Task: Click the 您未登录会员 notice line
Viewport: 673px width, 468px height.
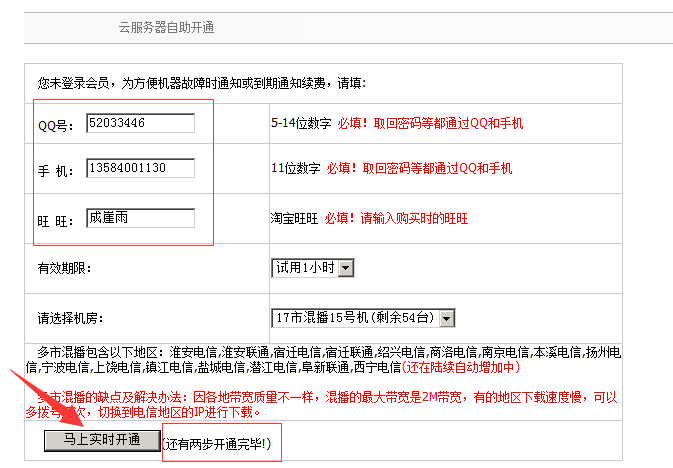Action: pos(202,83)
